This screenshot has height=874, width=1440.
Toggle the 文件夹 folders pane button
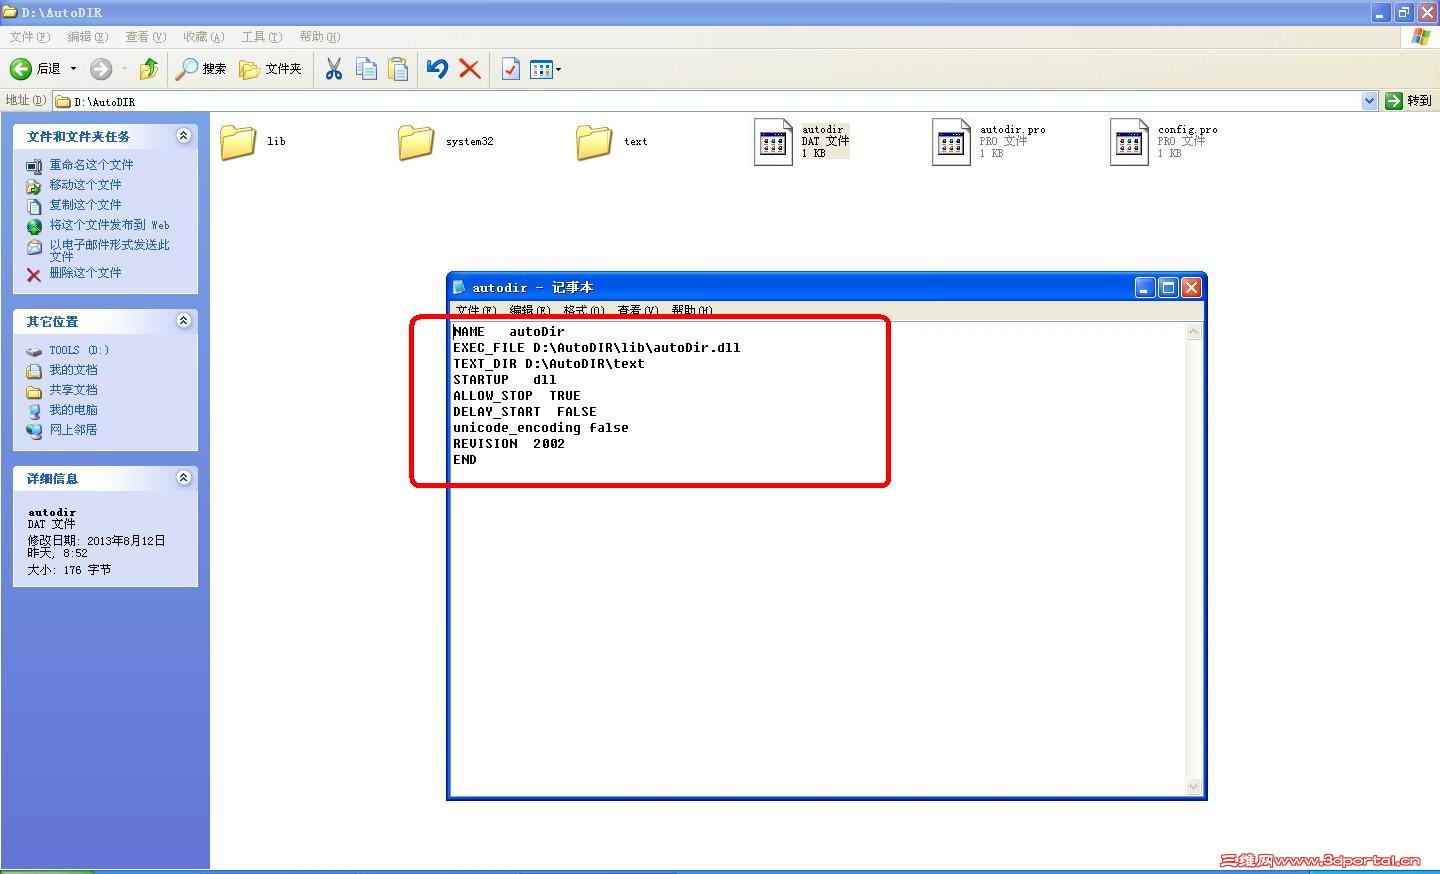[x=270, y=69]
